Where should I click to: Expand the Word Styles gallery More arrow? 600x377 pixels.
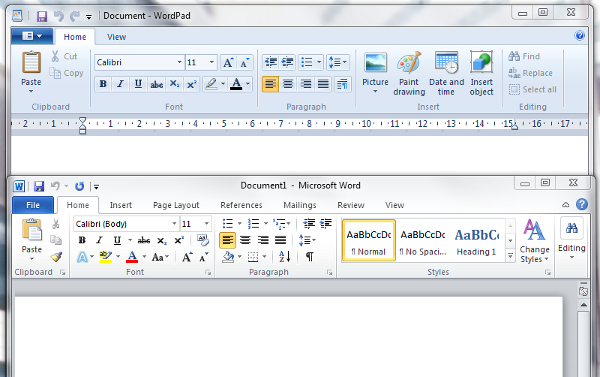[x=510, y=256]
